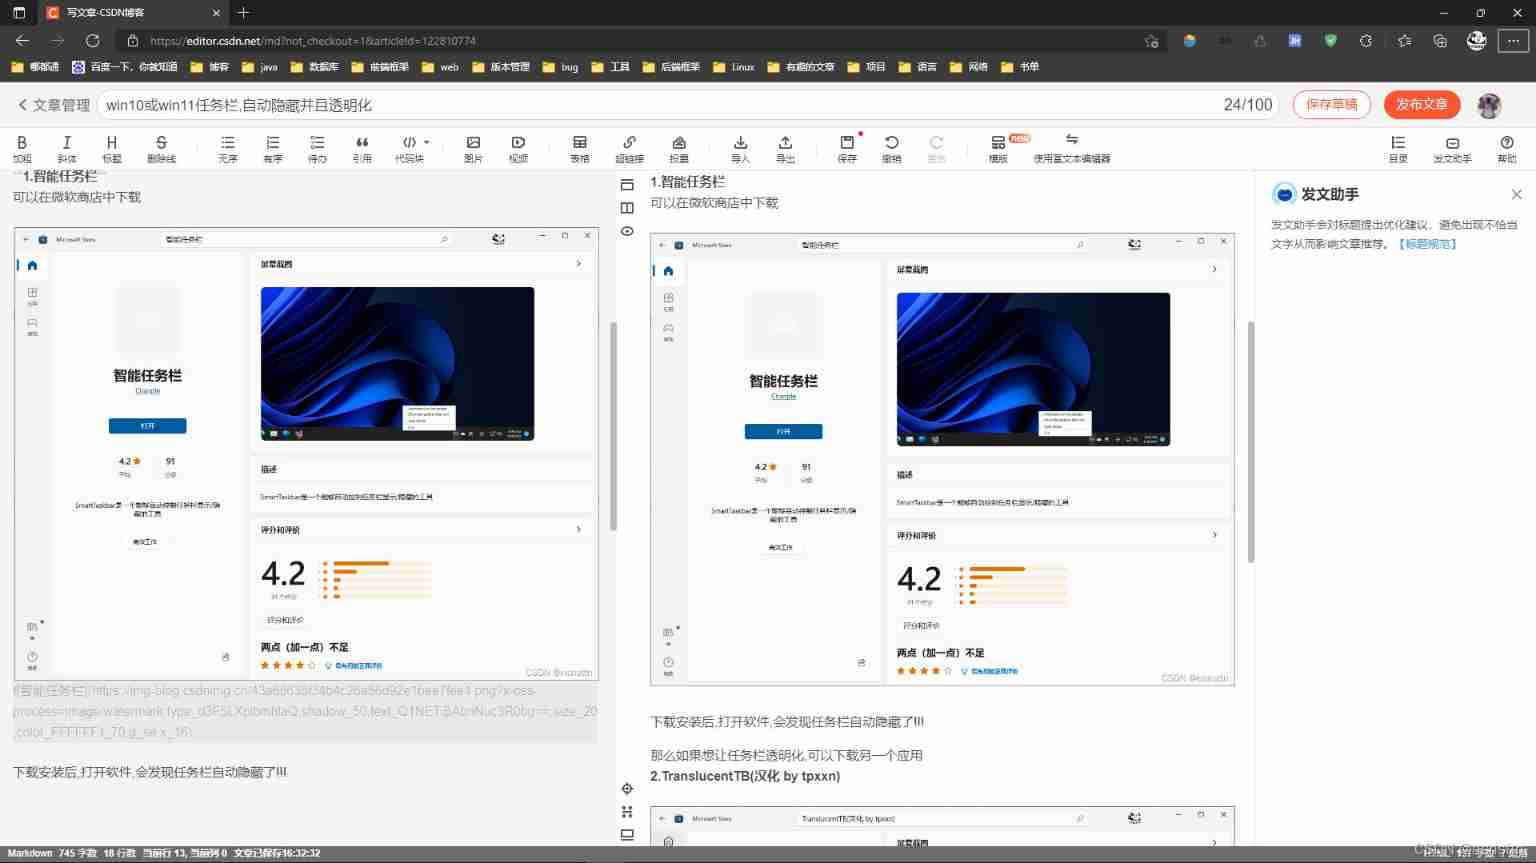Publish the article with 发布文章
This screenshot has height=863, width=1536.
click(1422, 104)
